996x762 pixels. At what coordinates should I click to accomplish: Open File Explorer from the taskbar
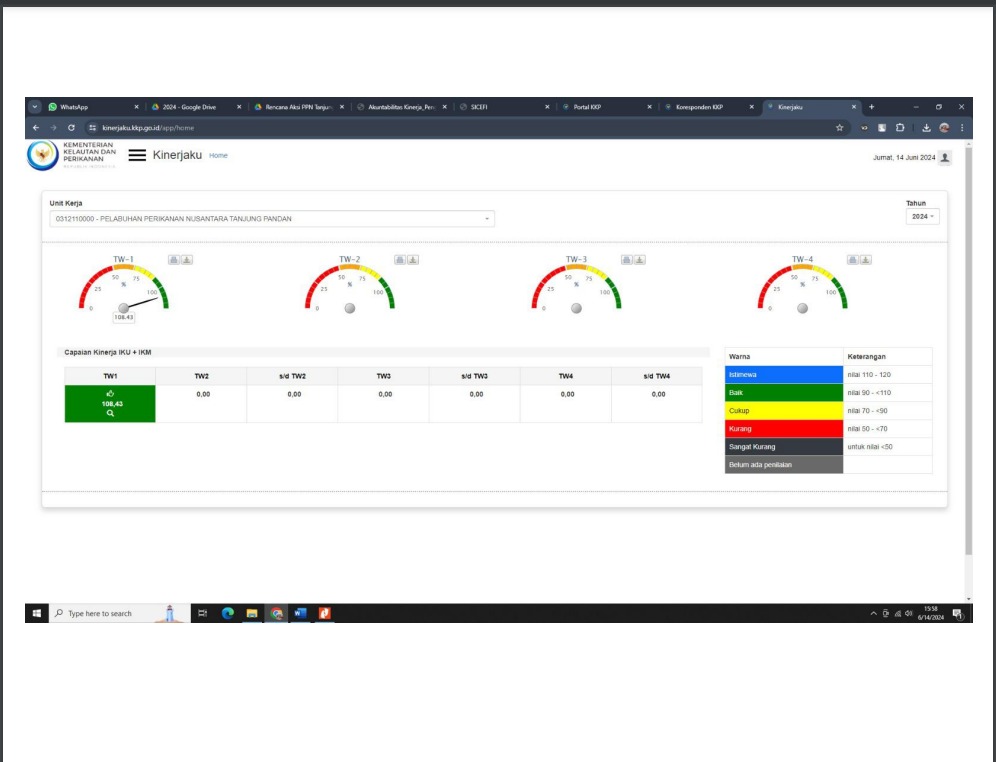point(252,613)
